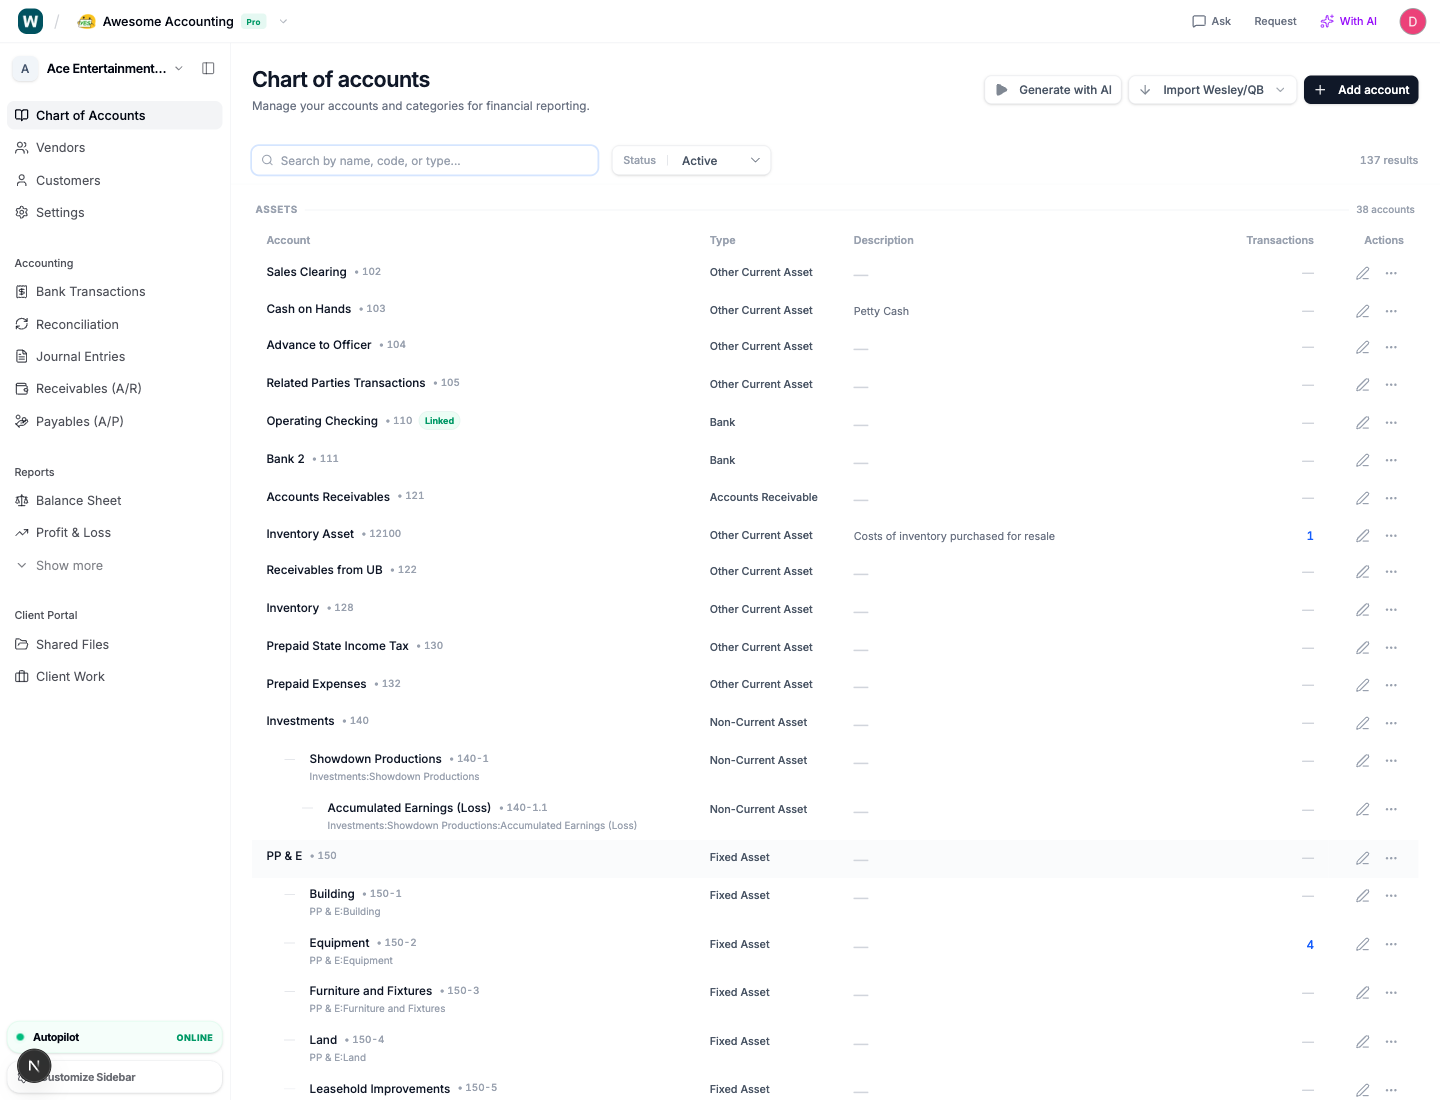Click Generate with AI button
This screenshot has height=1100, width=1440.
1053,90
